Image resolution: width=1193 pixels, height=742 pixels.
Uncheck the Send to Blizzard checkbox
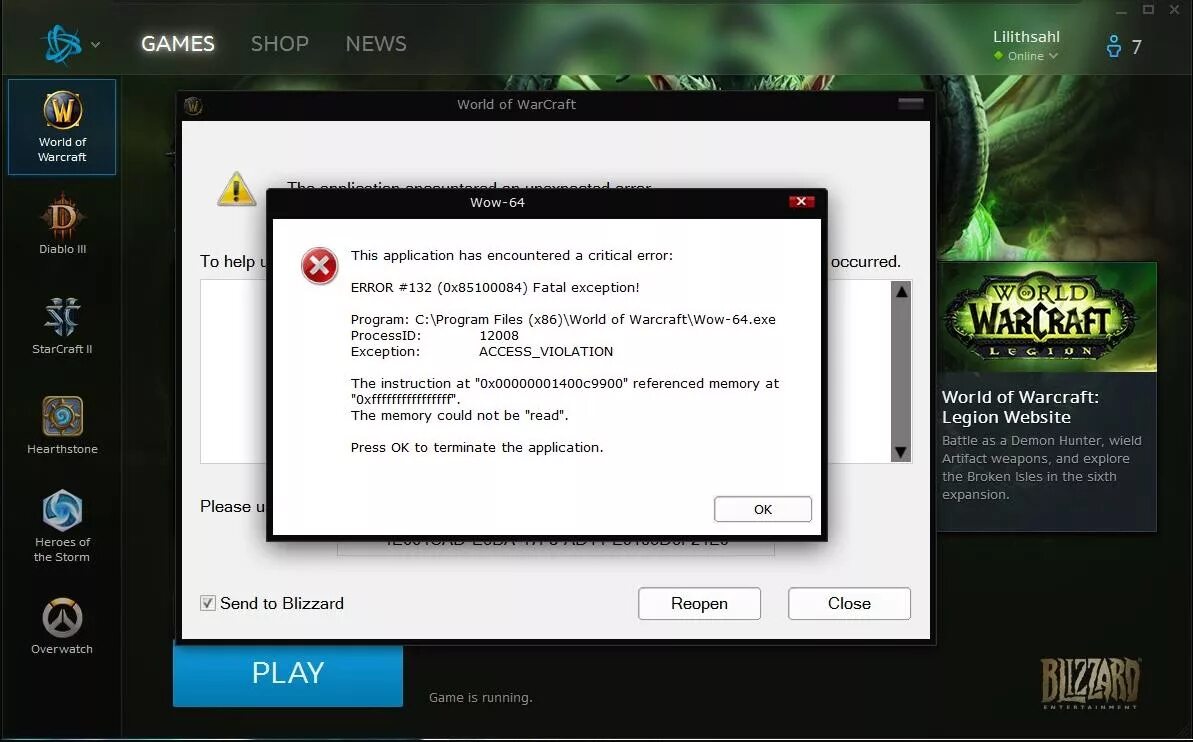pos(208,603)
